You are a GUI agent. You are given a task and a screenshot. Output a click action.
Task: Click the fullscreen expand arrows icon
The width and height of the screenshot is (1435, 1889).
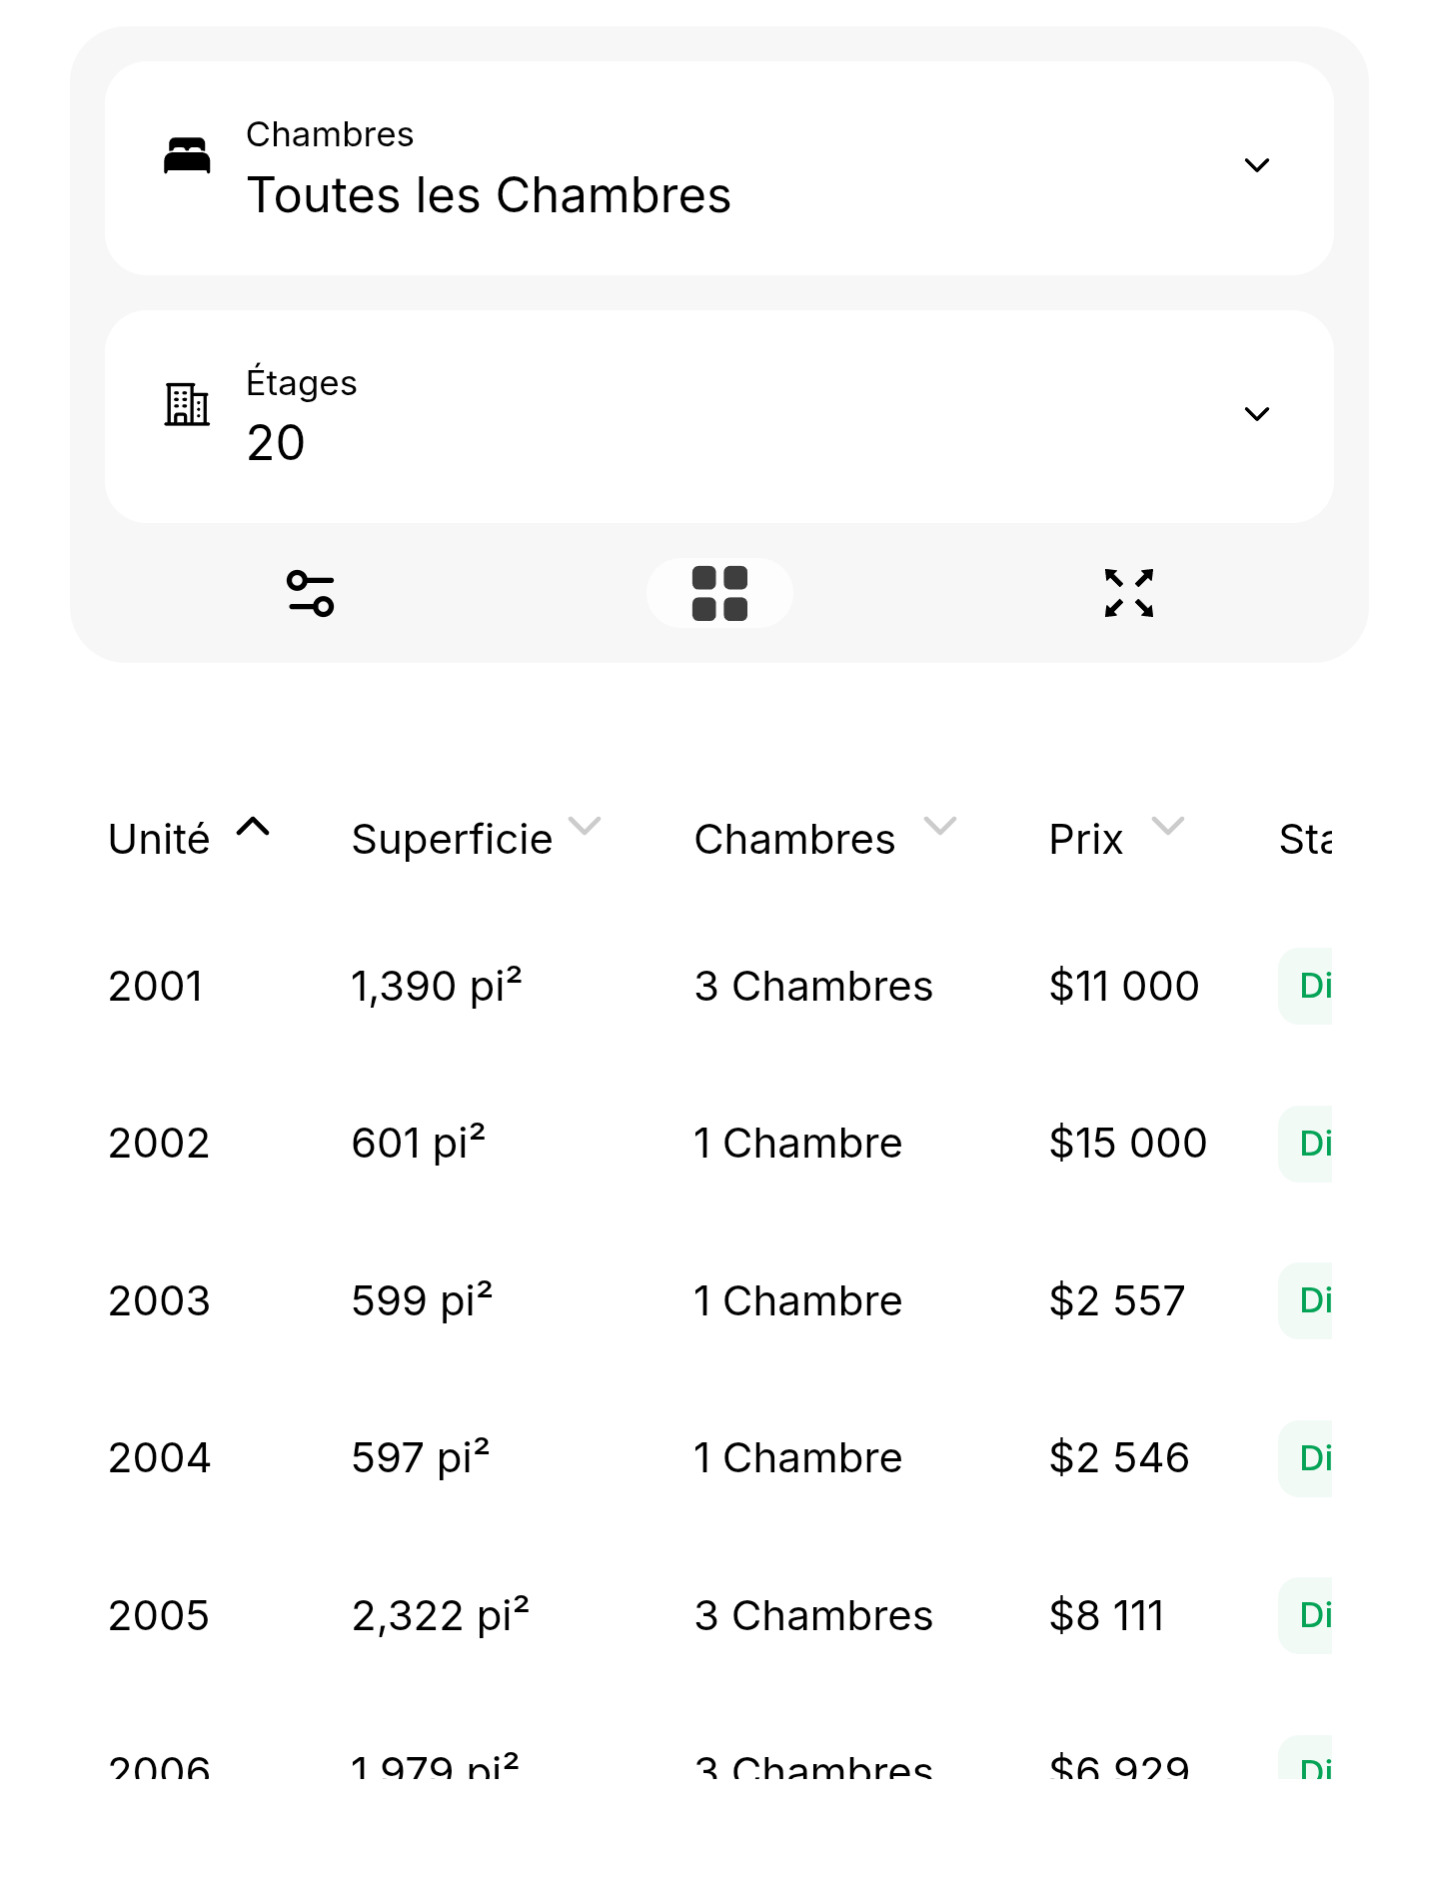point(1128,593)
